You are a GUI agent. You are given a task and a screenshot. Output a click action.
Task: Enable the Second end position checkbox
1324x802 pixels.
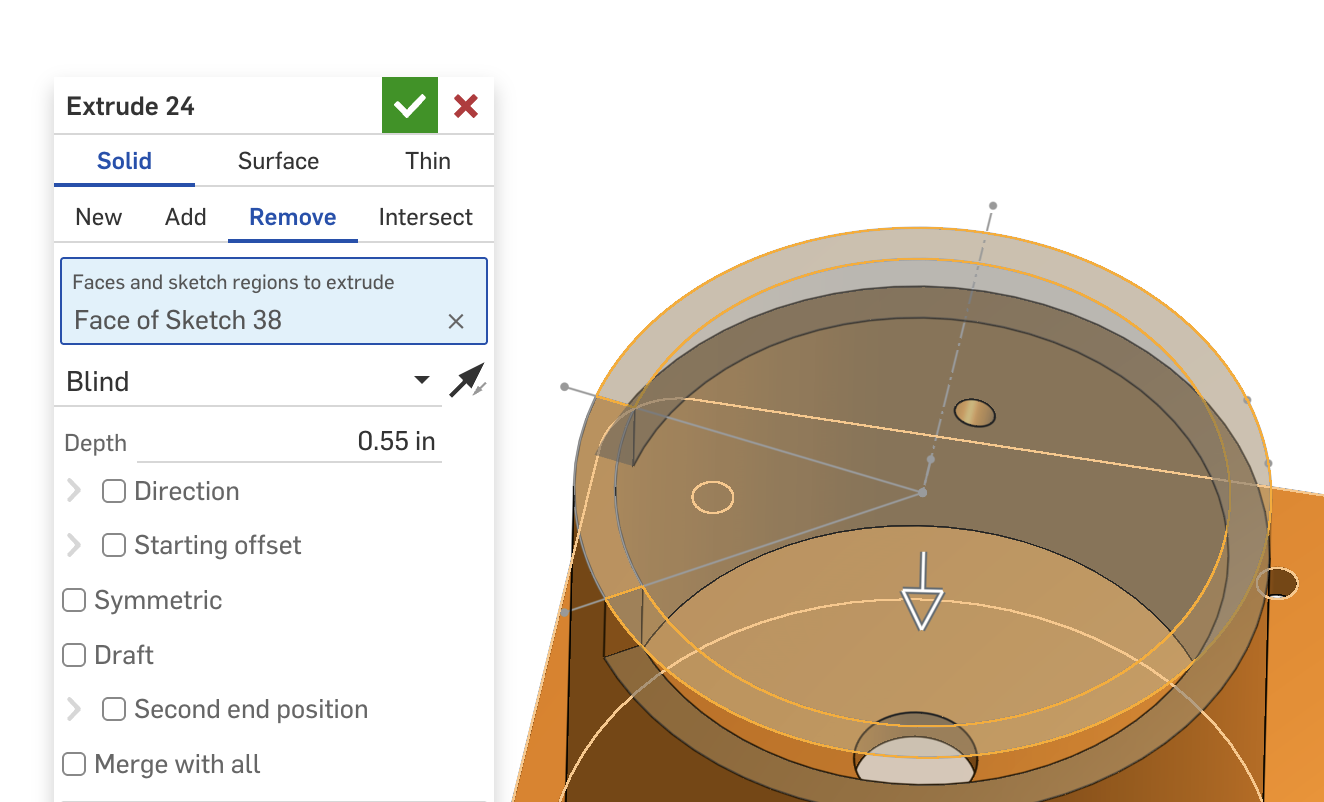(x=114, y=709)
